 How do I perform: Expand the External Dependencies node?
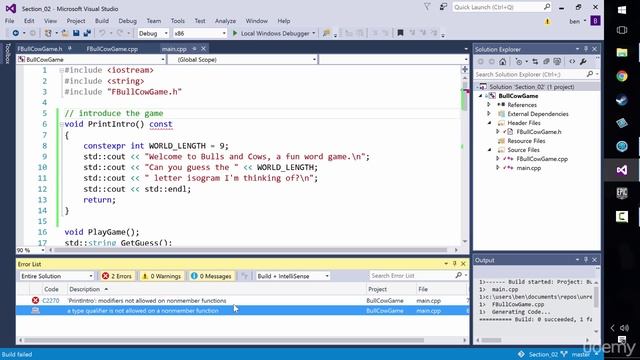pyautogui.click(x=489, y=114)
